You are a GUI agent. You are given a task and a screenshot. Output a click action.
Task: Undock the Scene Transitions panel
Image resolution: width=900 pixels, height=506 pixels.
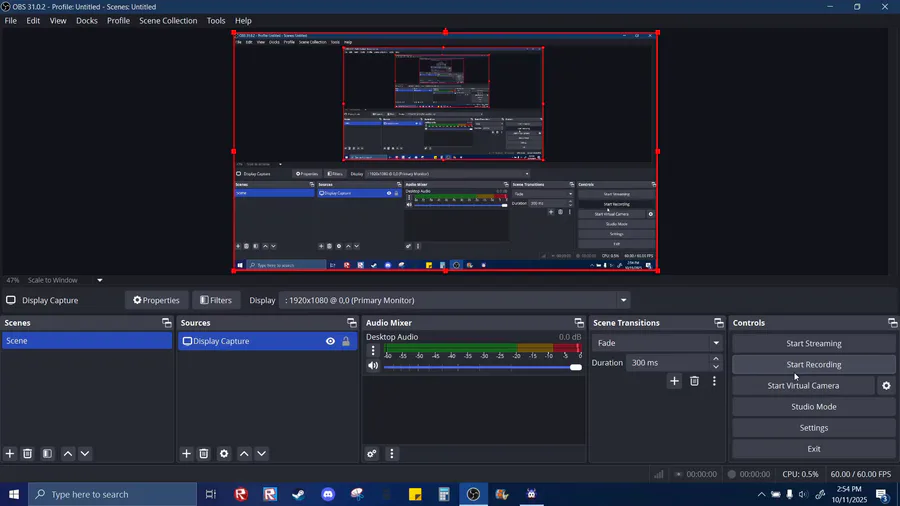click(x=719, y=322)
